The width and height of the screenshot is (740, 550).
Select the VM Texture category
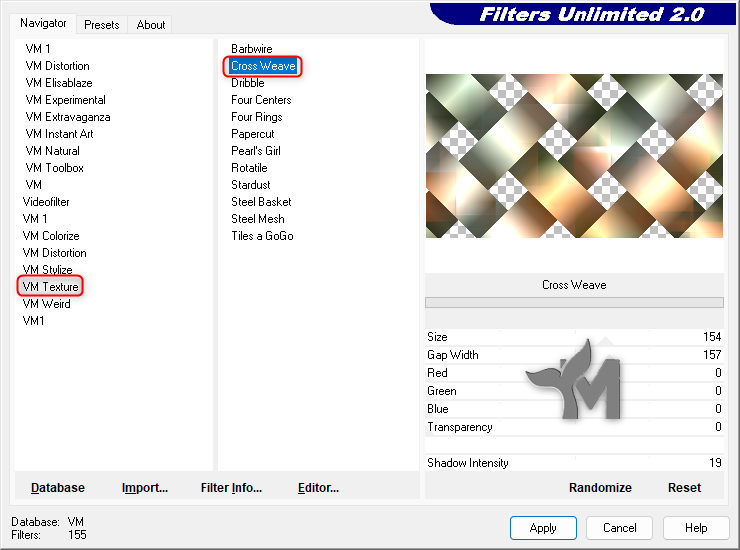tap(50, 287)
